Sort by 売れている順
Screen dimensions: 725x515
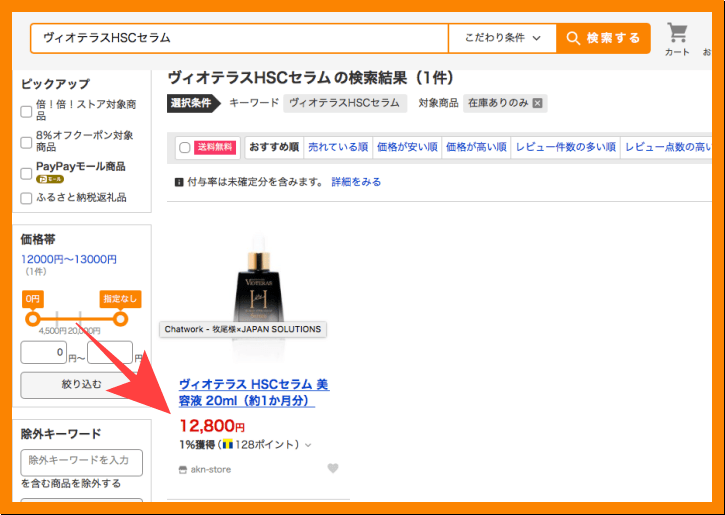click(x=336, y=148)
